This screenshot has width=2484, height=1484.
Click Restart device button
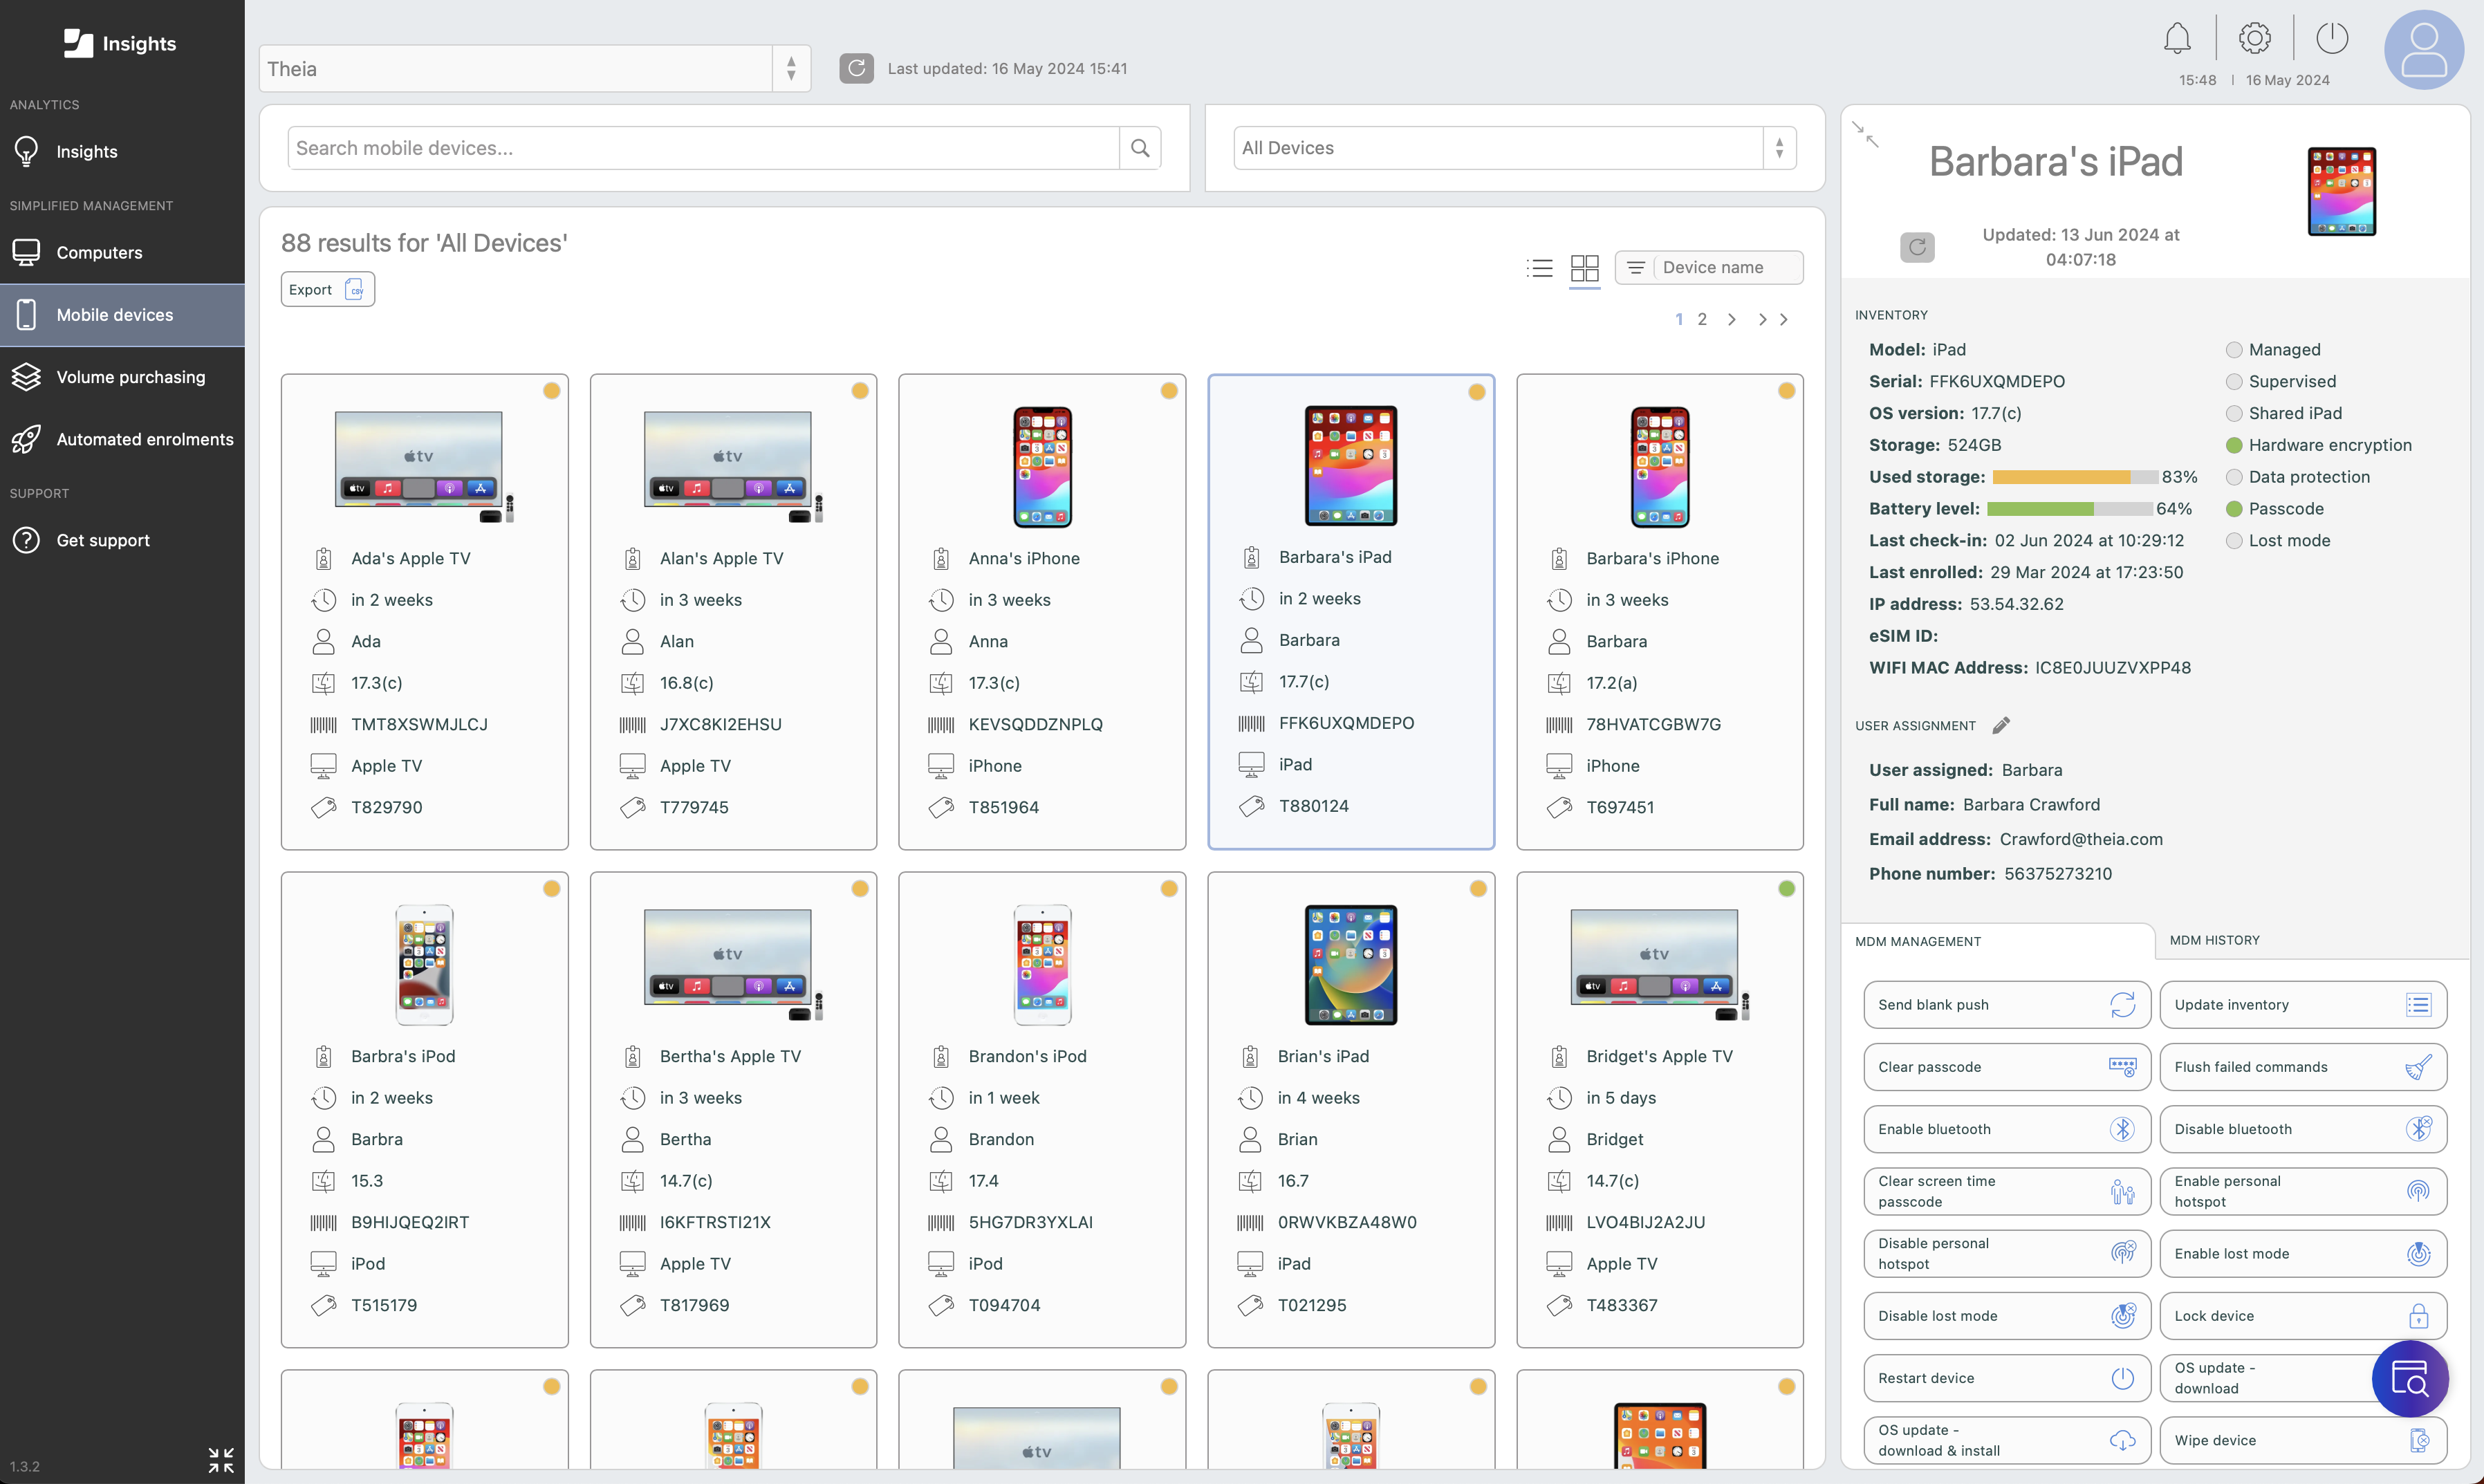2006,1378
